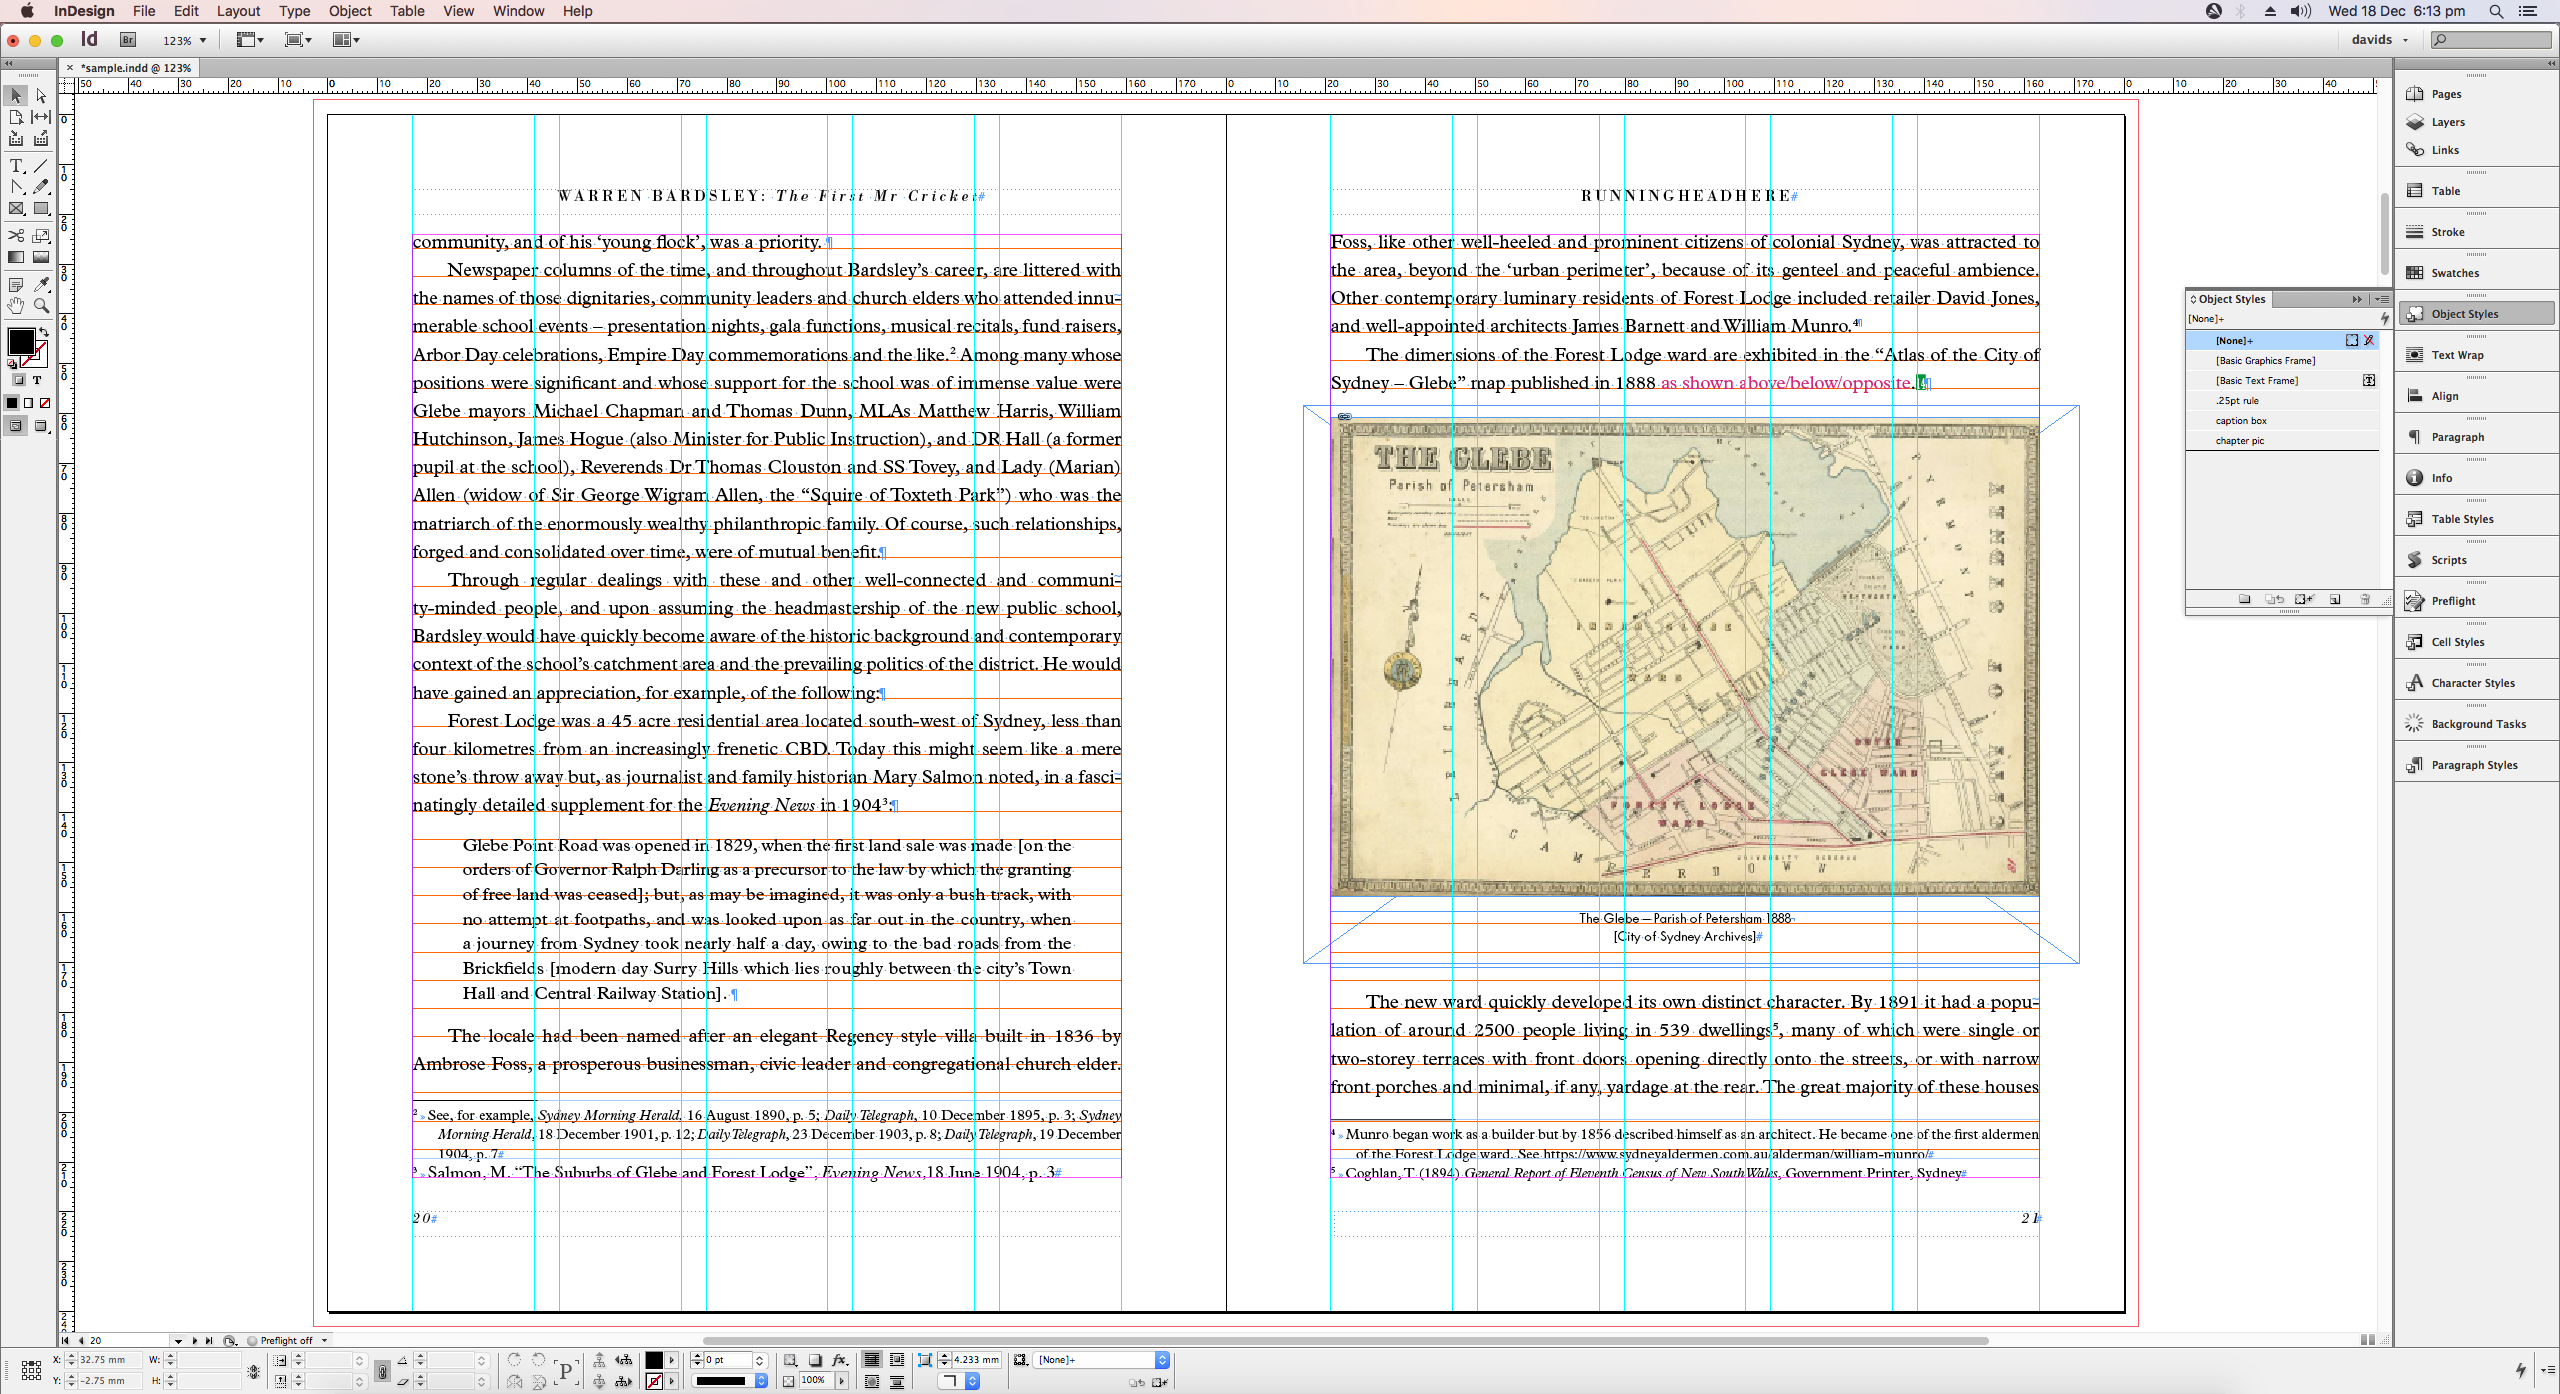Open the zoom level dropdown at 123%
This screenshot has height=1394, width=2560.
[x=203, y=41]
